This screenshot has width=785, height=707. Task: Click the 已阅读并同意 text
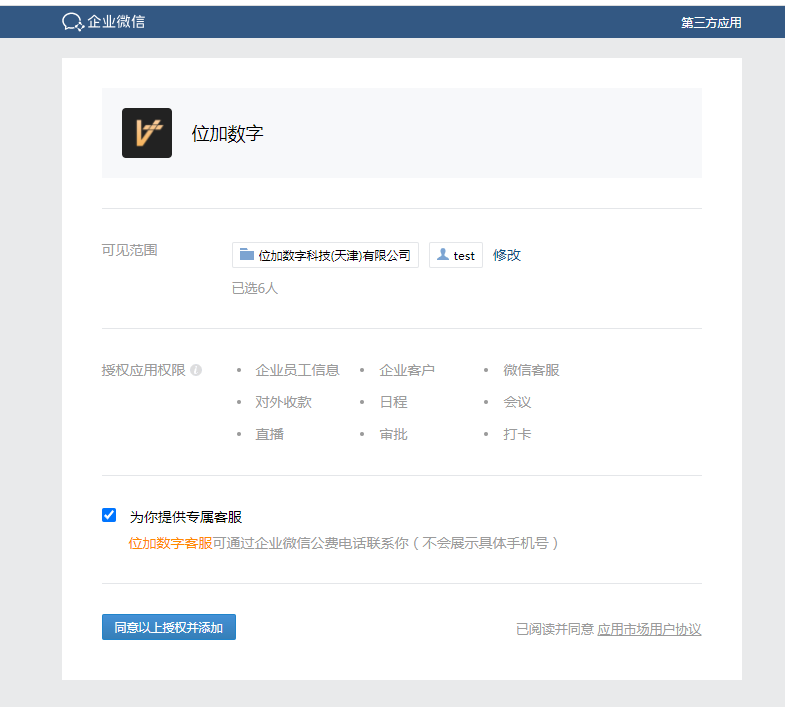pos(555,629)
